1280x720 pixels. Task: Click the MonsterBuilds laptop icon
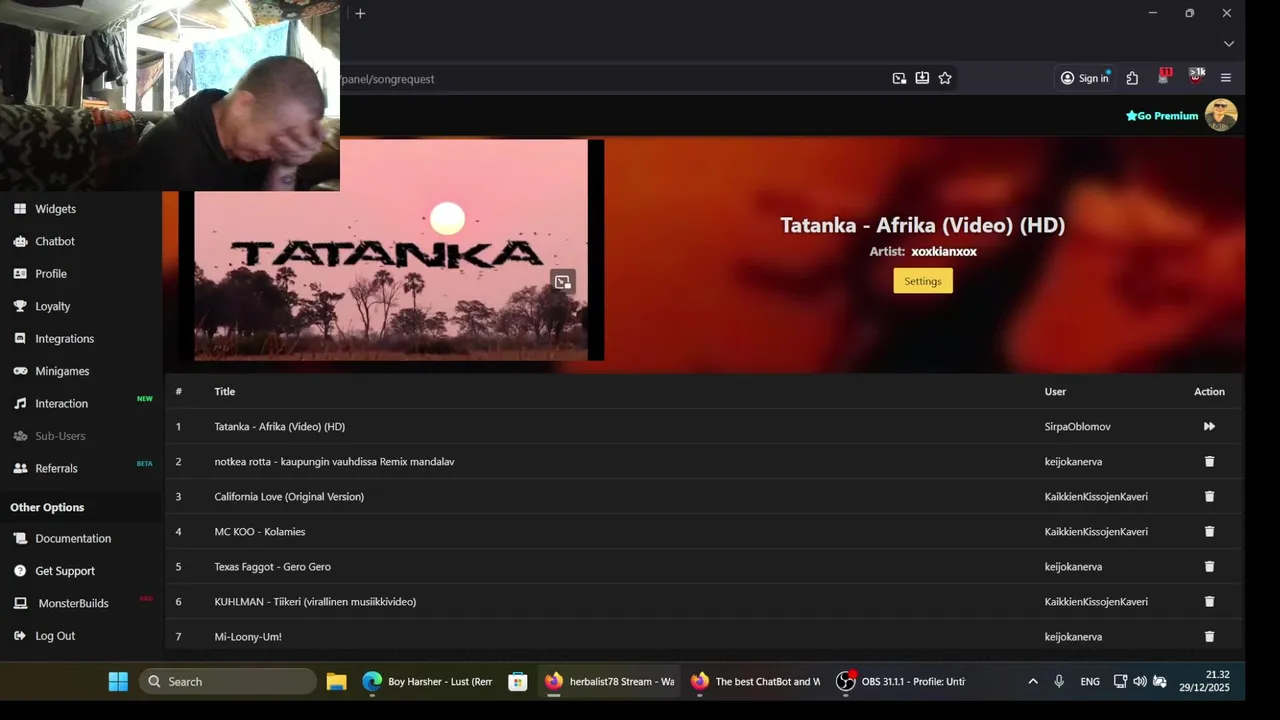tap(20, 603)
